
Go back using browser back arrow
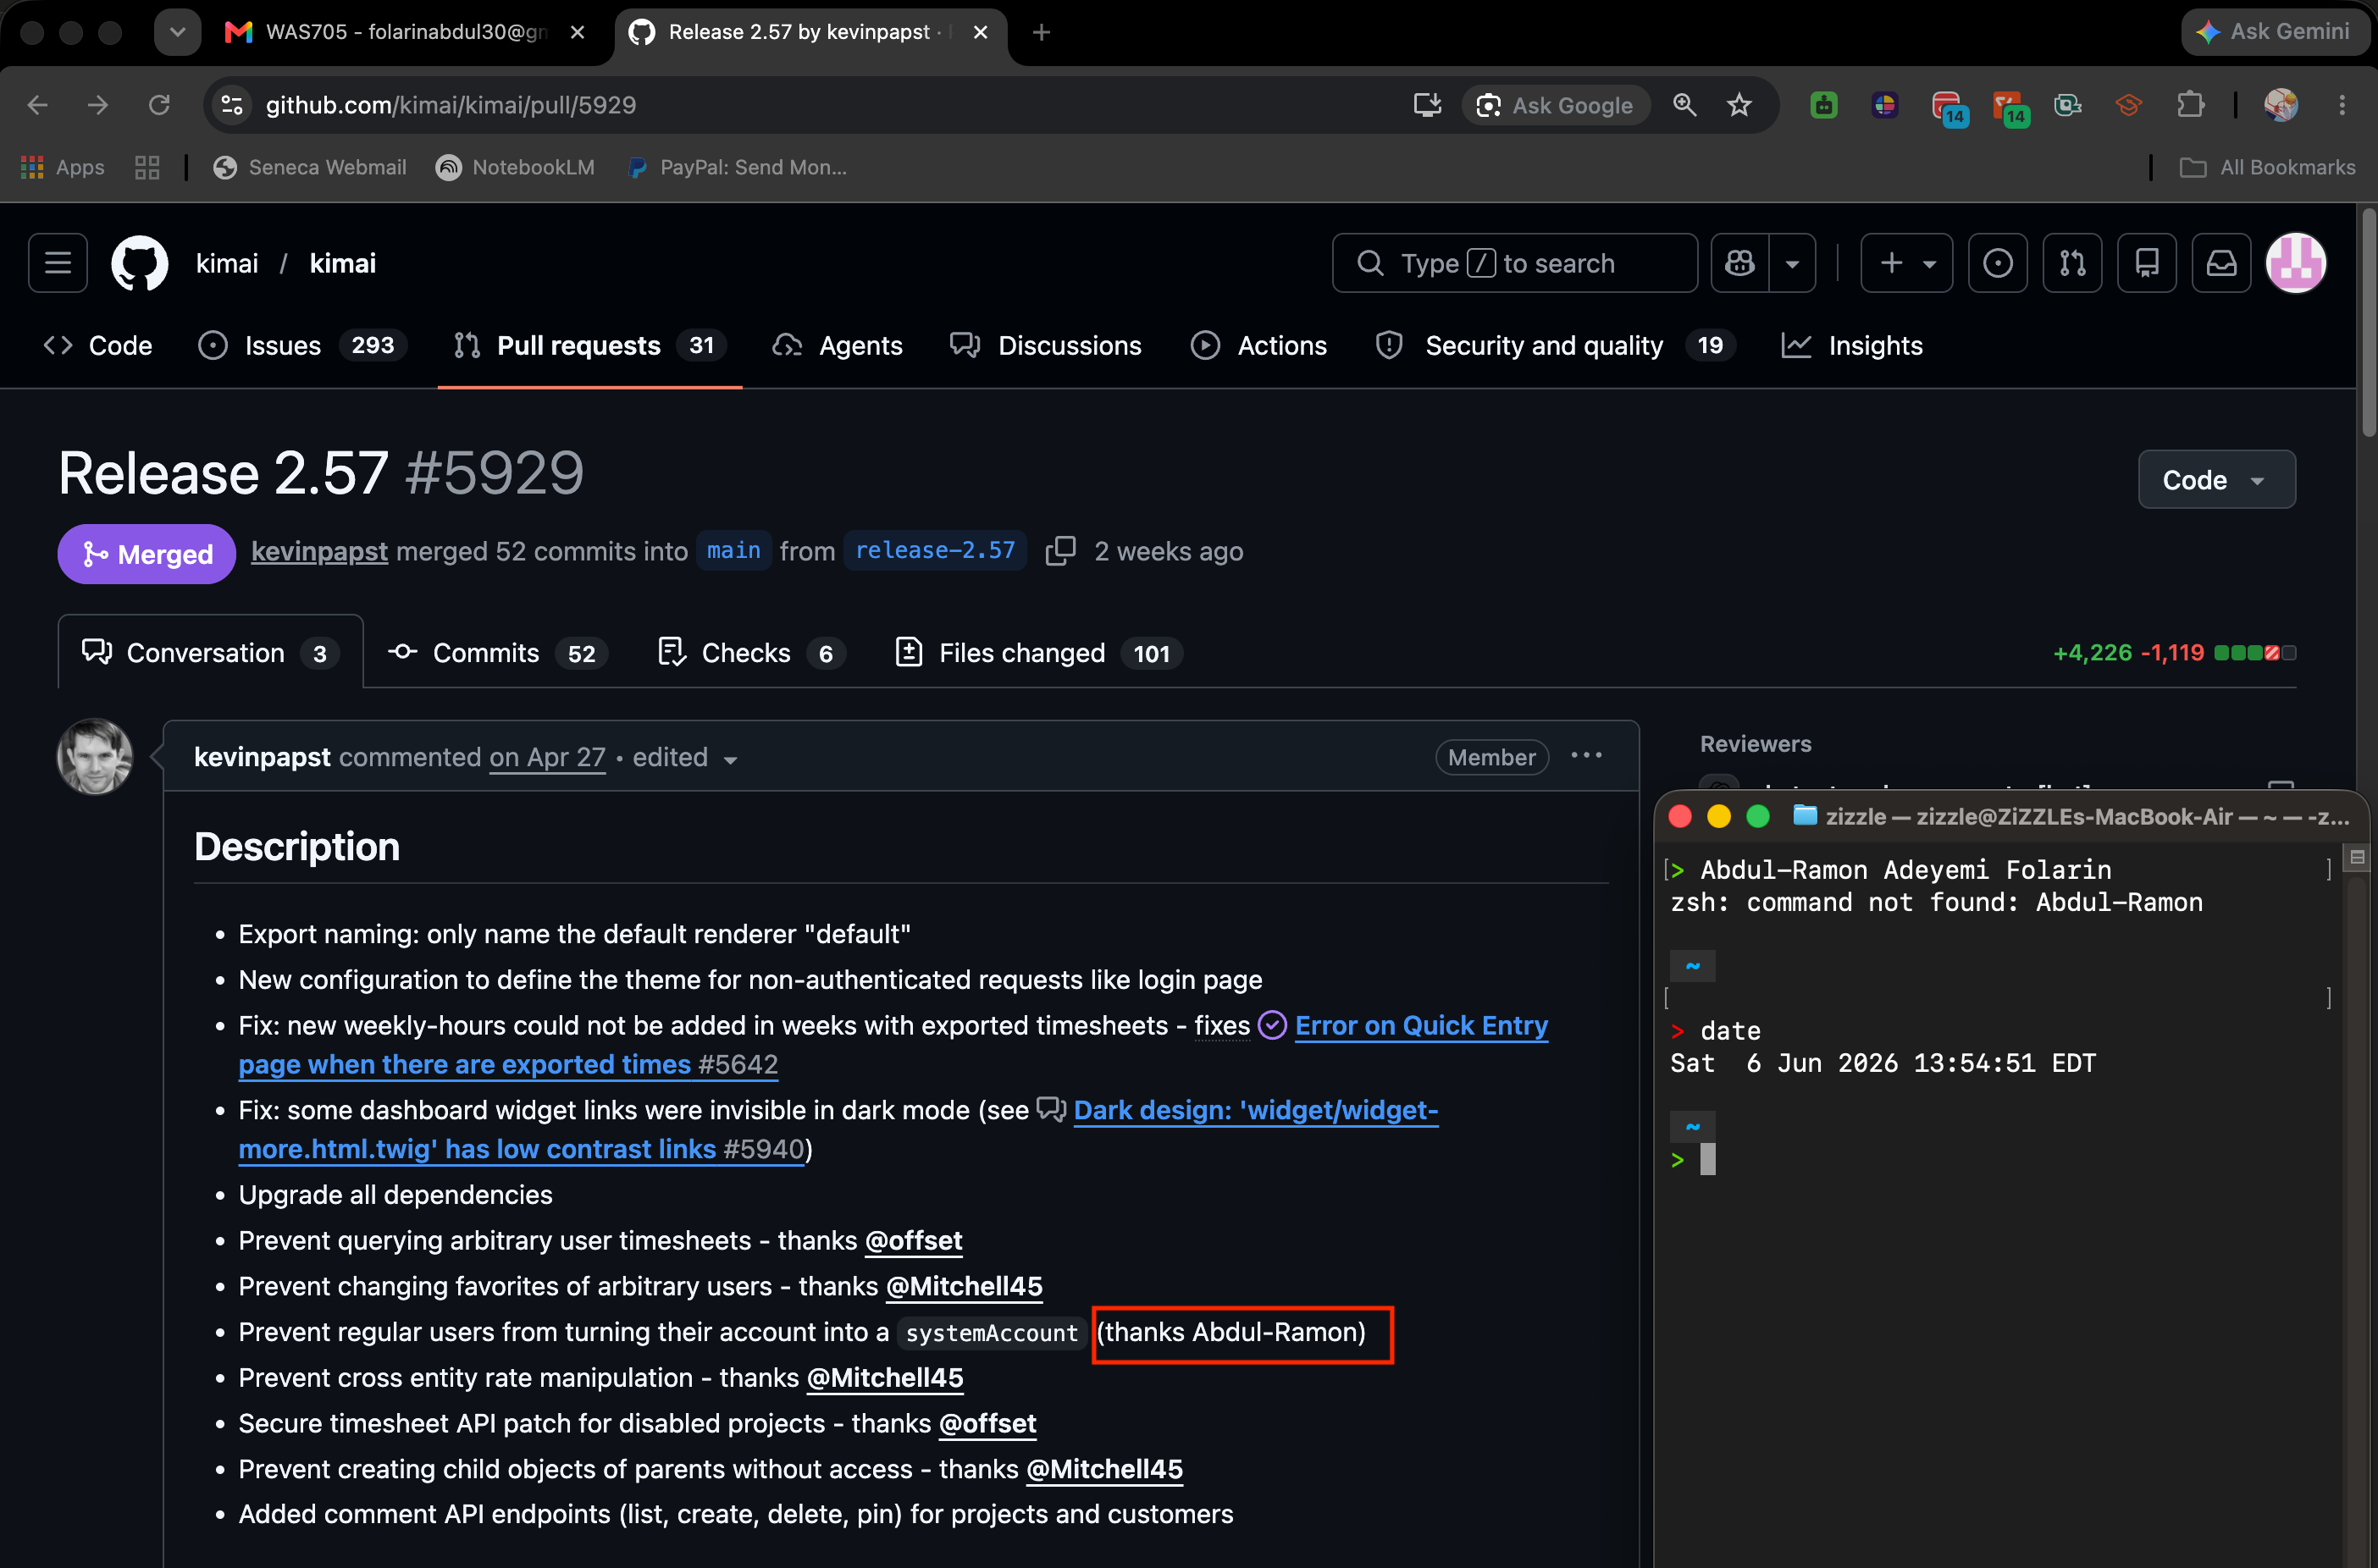point(37,104)
